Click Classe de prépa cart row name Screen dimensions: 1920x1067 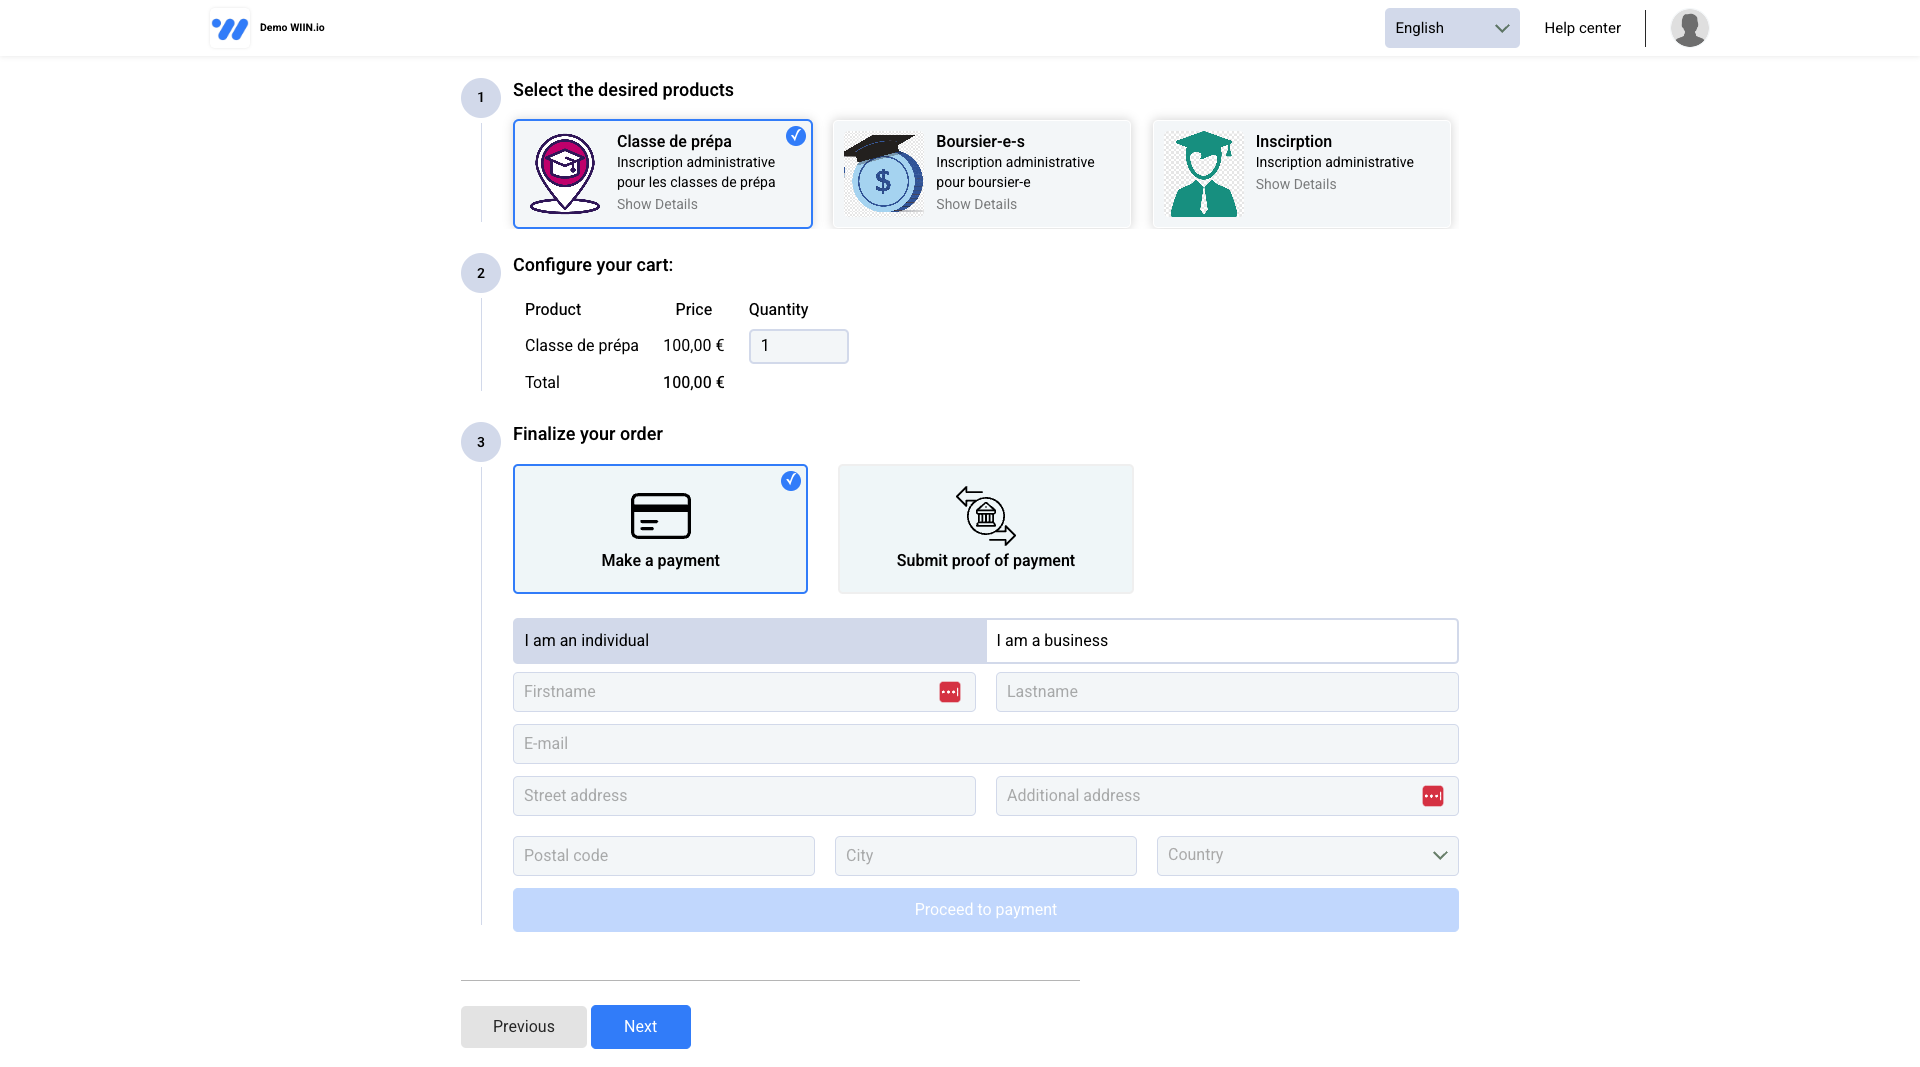581,346
